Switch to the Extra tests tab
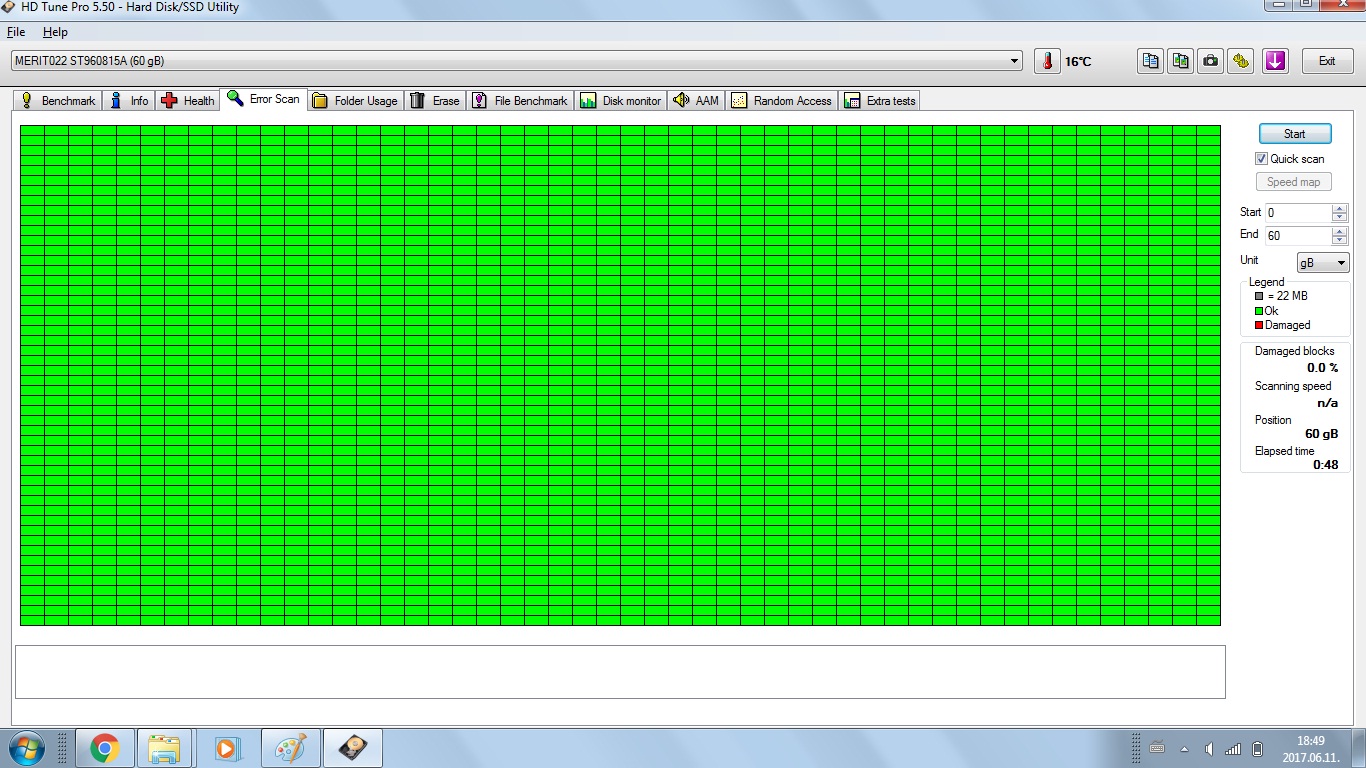Image resolution: width=1366 pixels, height=768 pixels. tap(880, 100)
